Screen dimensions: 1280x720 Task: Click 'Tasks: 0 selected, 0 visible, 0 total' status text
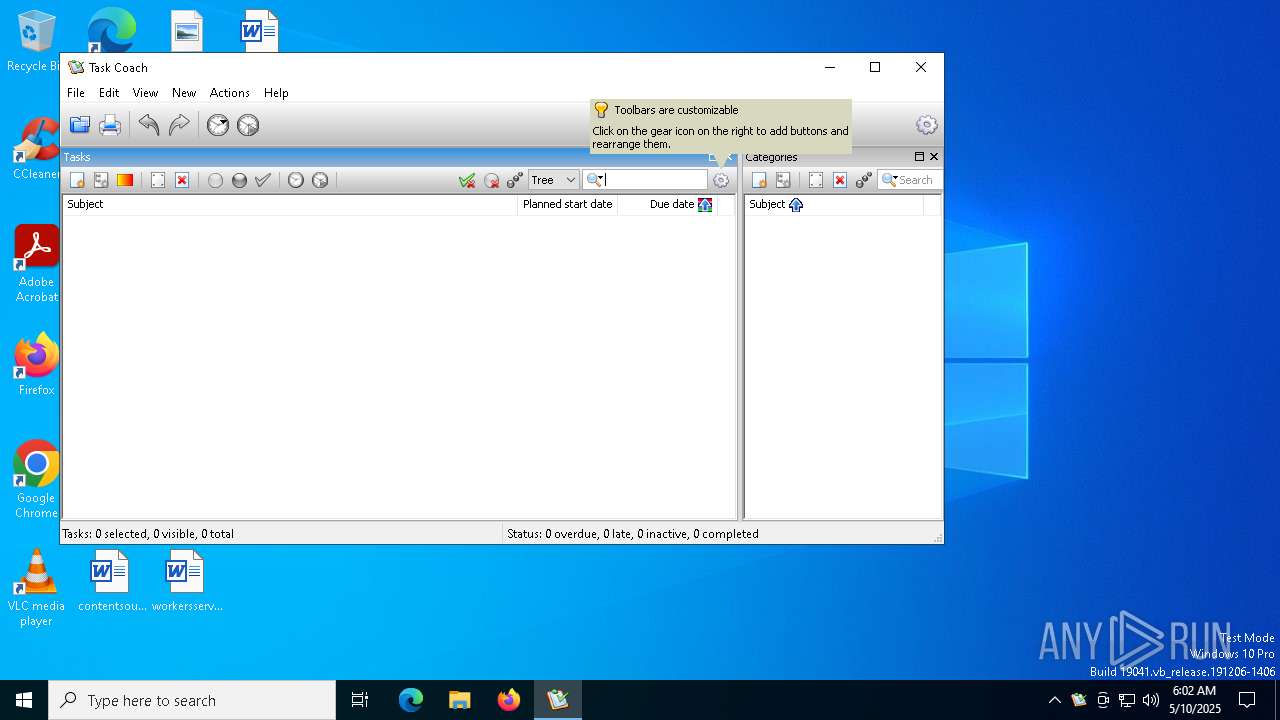(x=148, y=534)
